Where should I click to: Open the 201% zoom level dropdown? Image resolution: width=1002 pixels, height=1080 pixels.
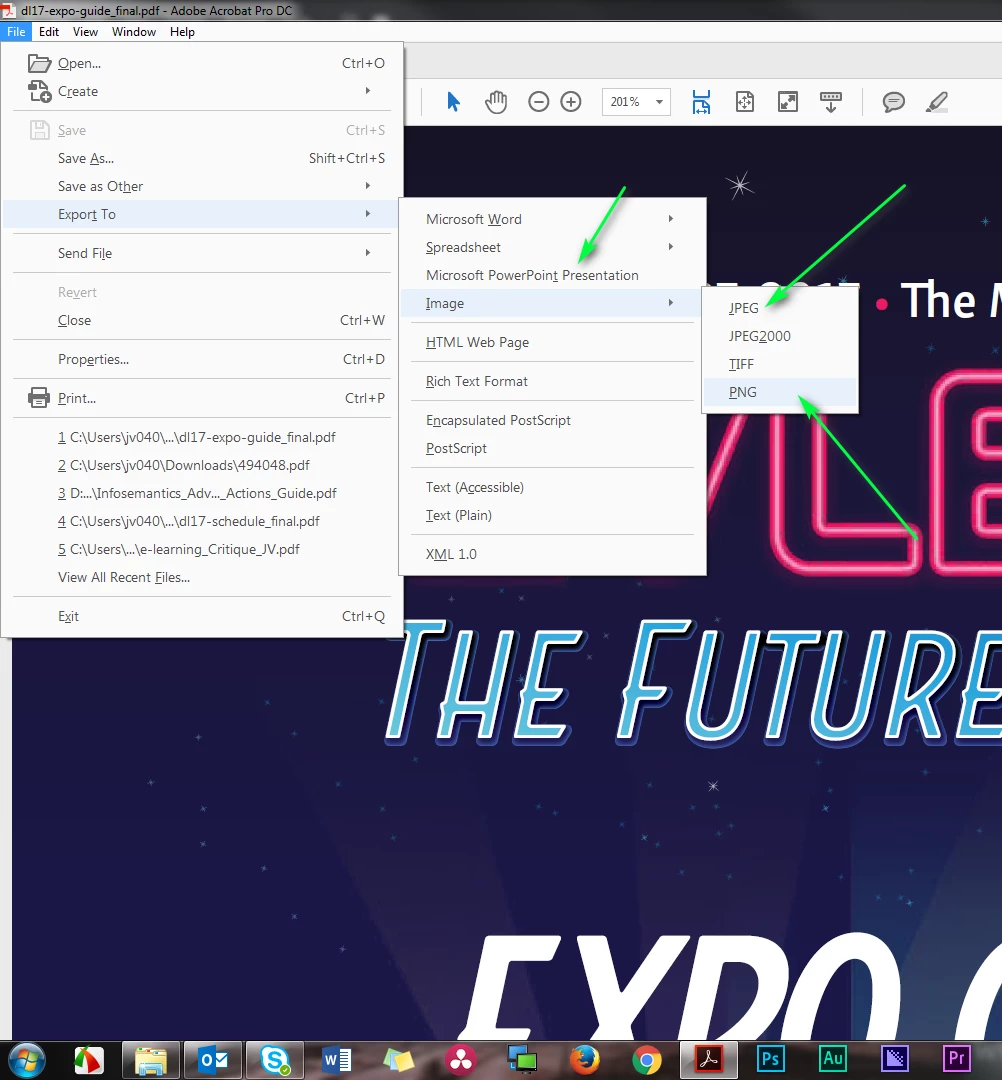point(636,102)
